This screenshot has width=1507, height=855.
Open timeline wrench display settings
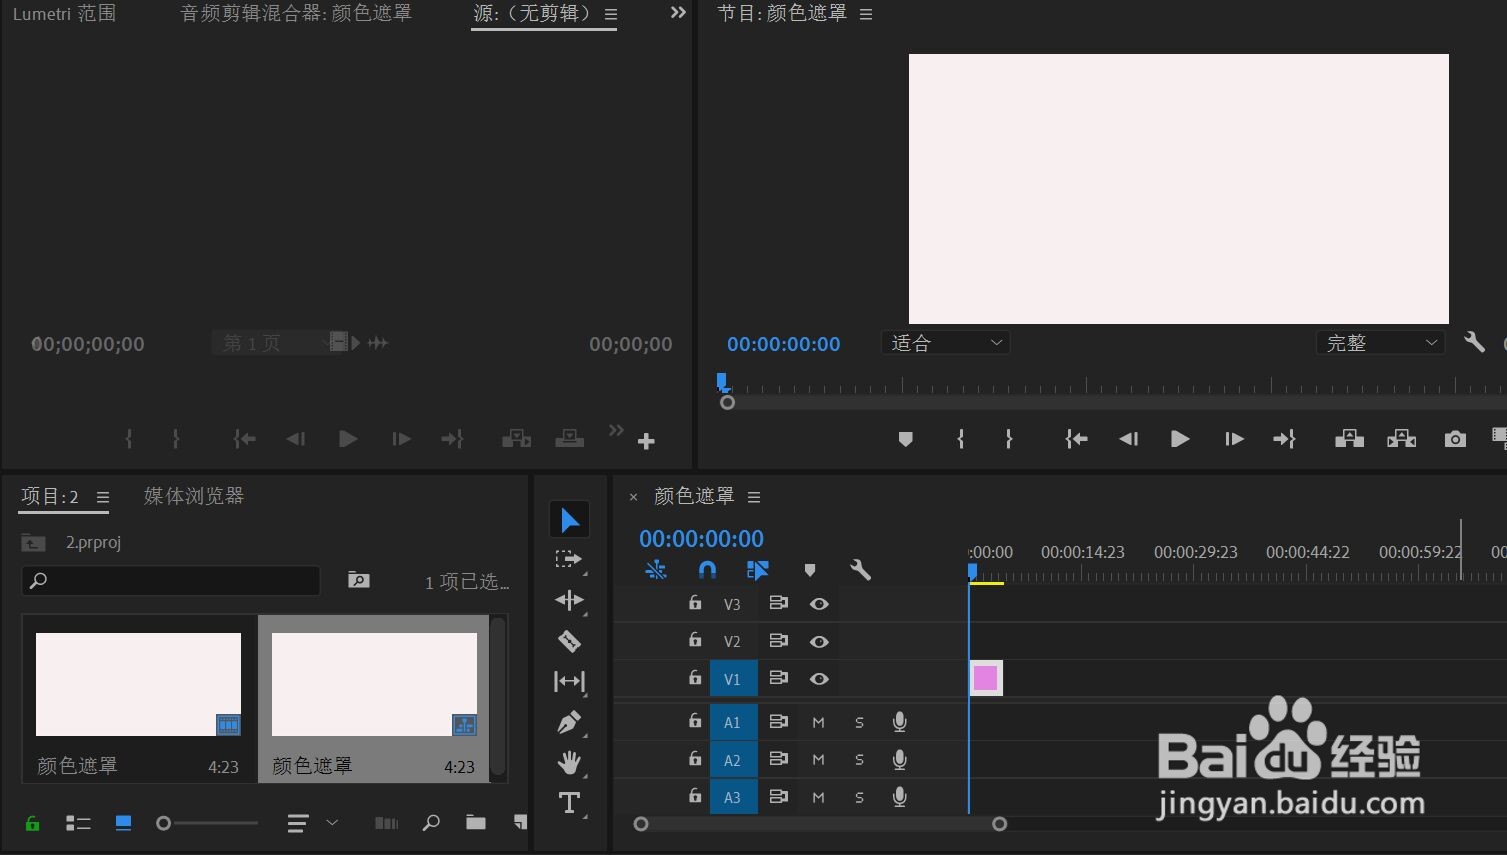point(860,570)
